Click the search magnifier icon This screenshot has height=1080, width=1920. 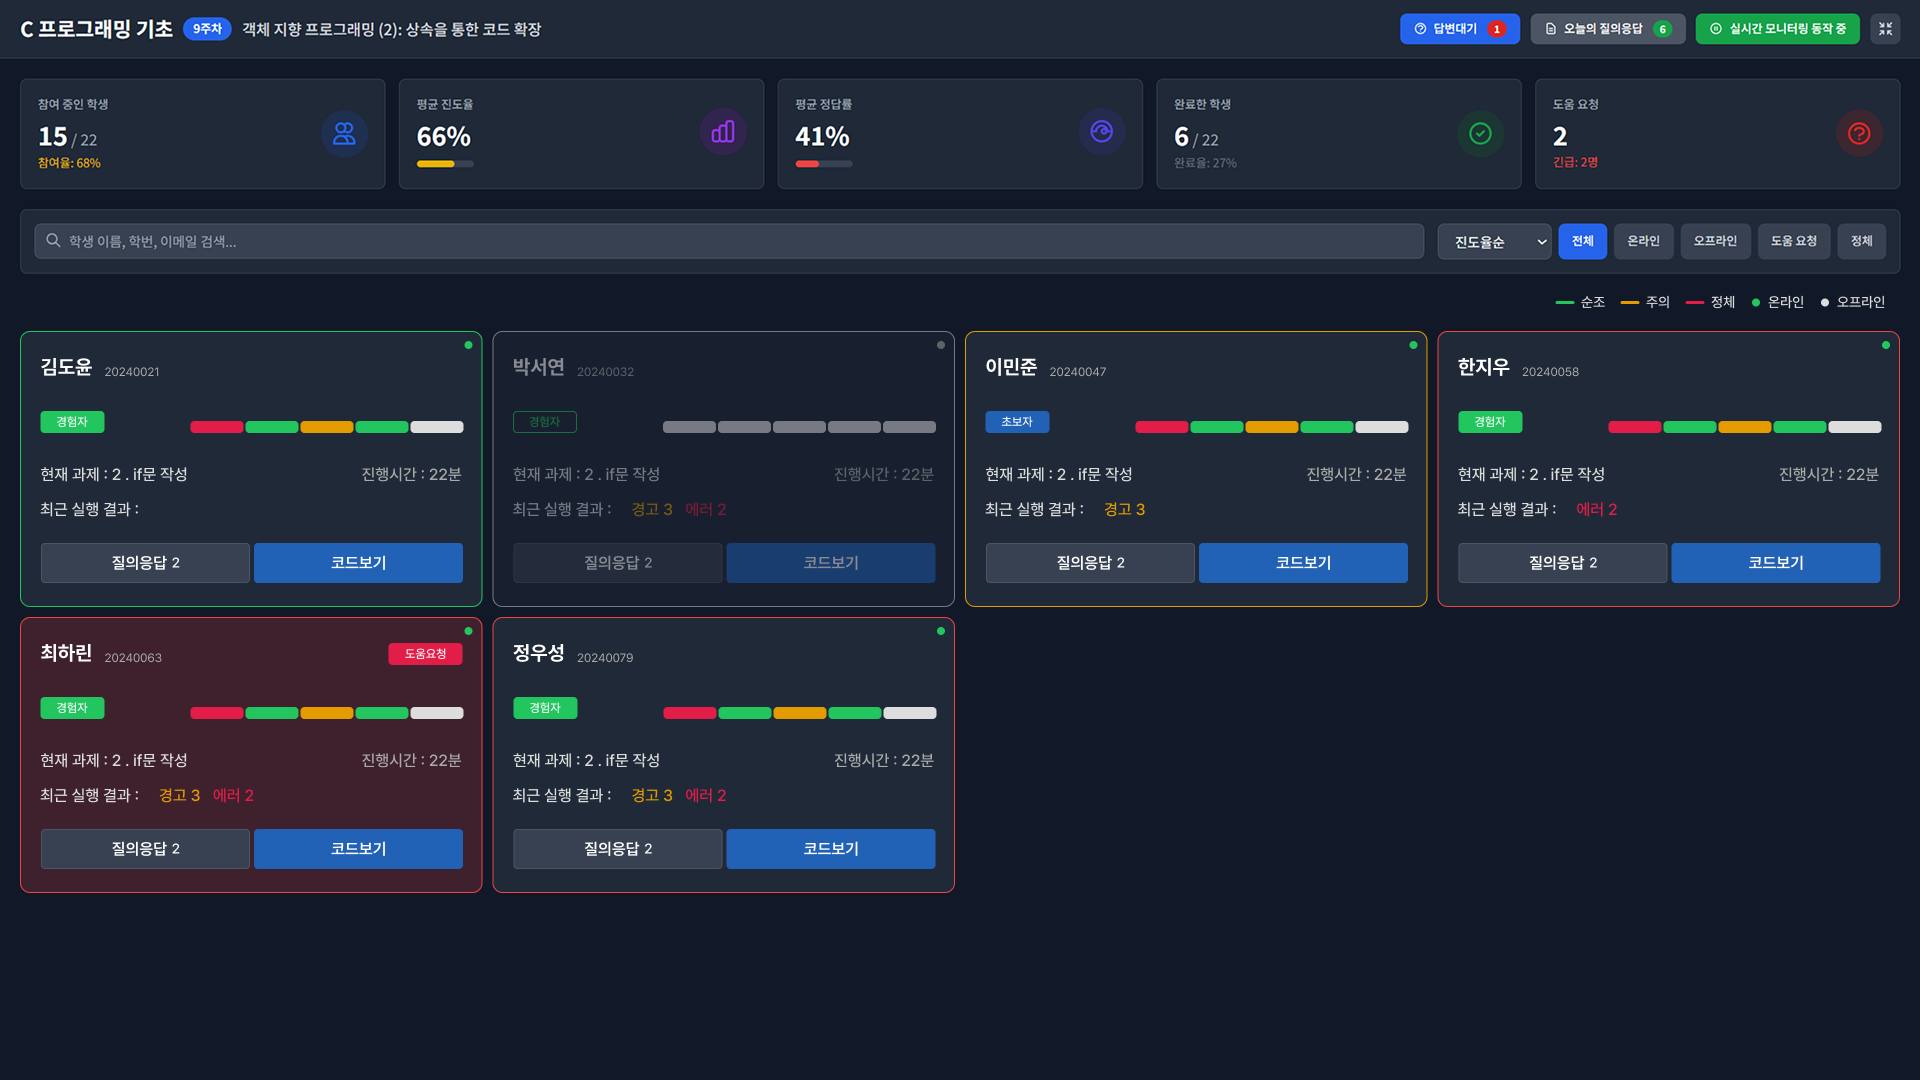pos(53,241)
